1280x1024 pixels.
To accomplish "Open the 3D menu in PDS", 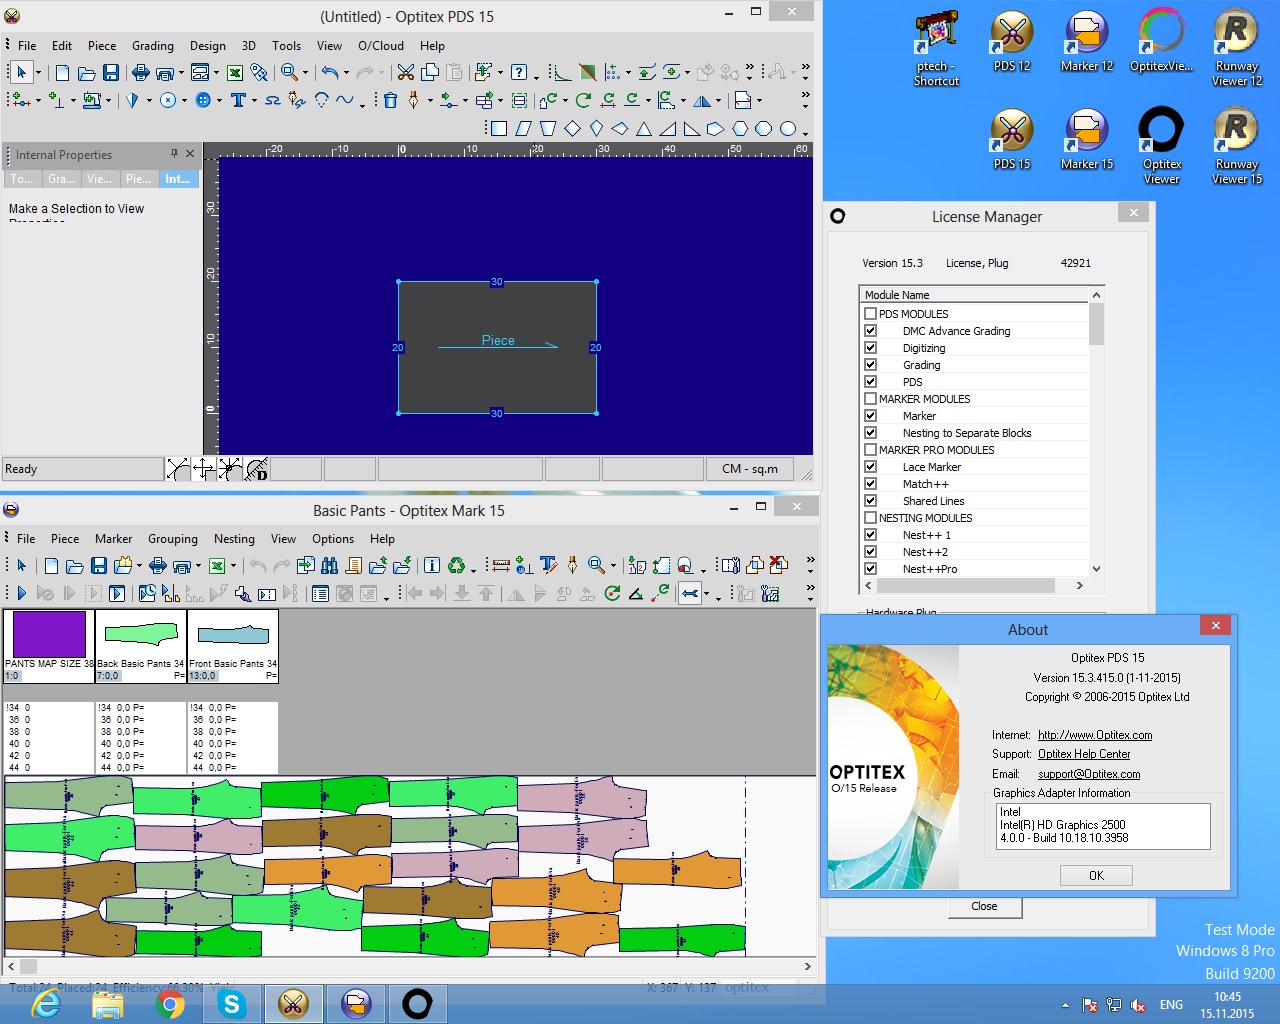I will click(x=249, y=45).
